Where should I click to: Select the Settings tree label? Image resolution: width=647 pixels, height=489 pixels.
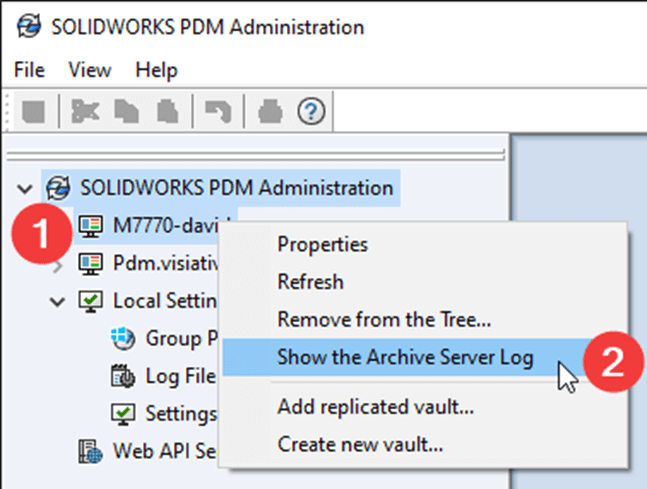(x=181, y=413)
